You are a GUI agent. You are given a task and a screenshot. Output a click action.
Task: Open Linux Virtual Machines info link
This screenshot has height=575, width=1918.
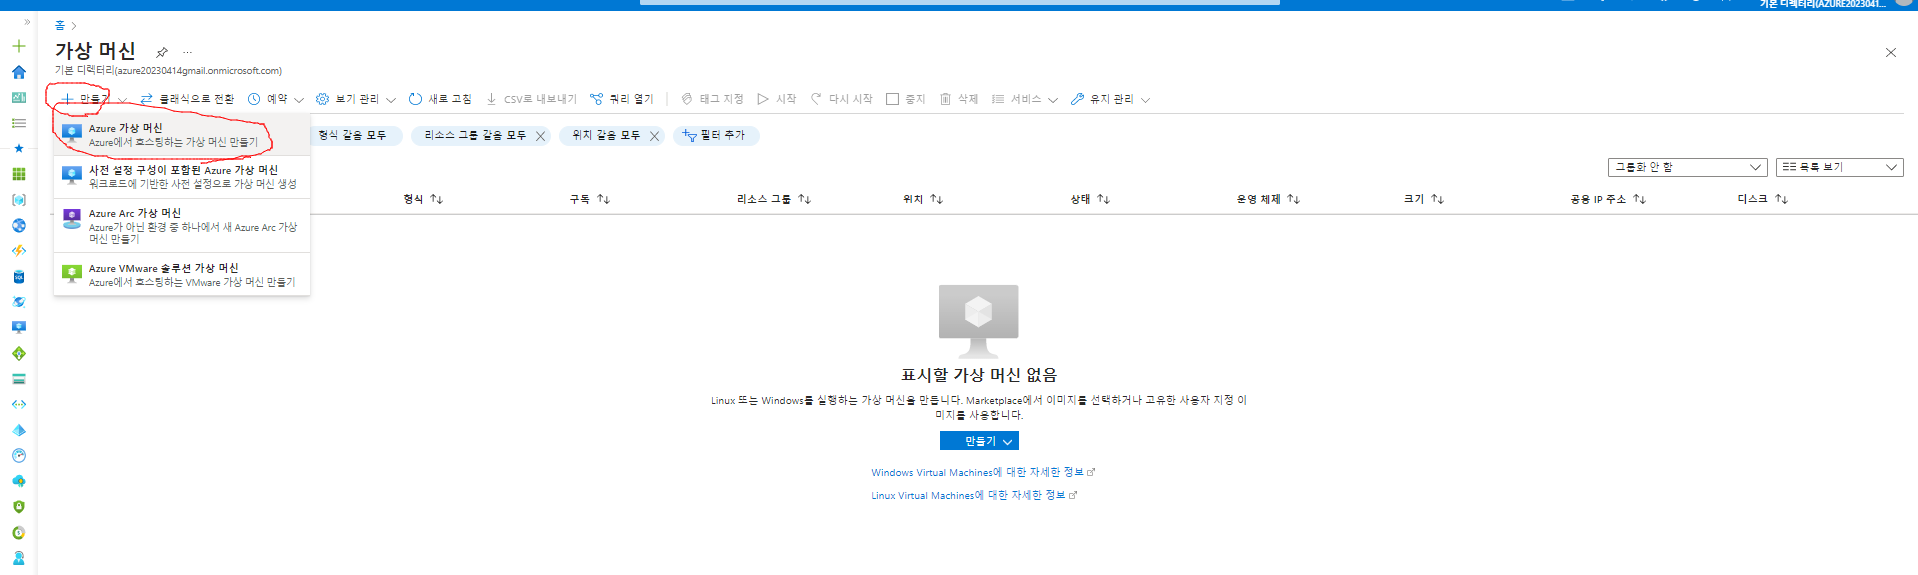point(974,495)
